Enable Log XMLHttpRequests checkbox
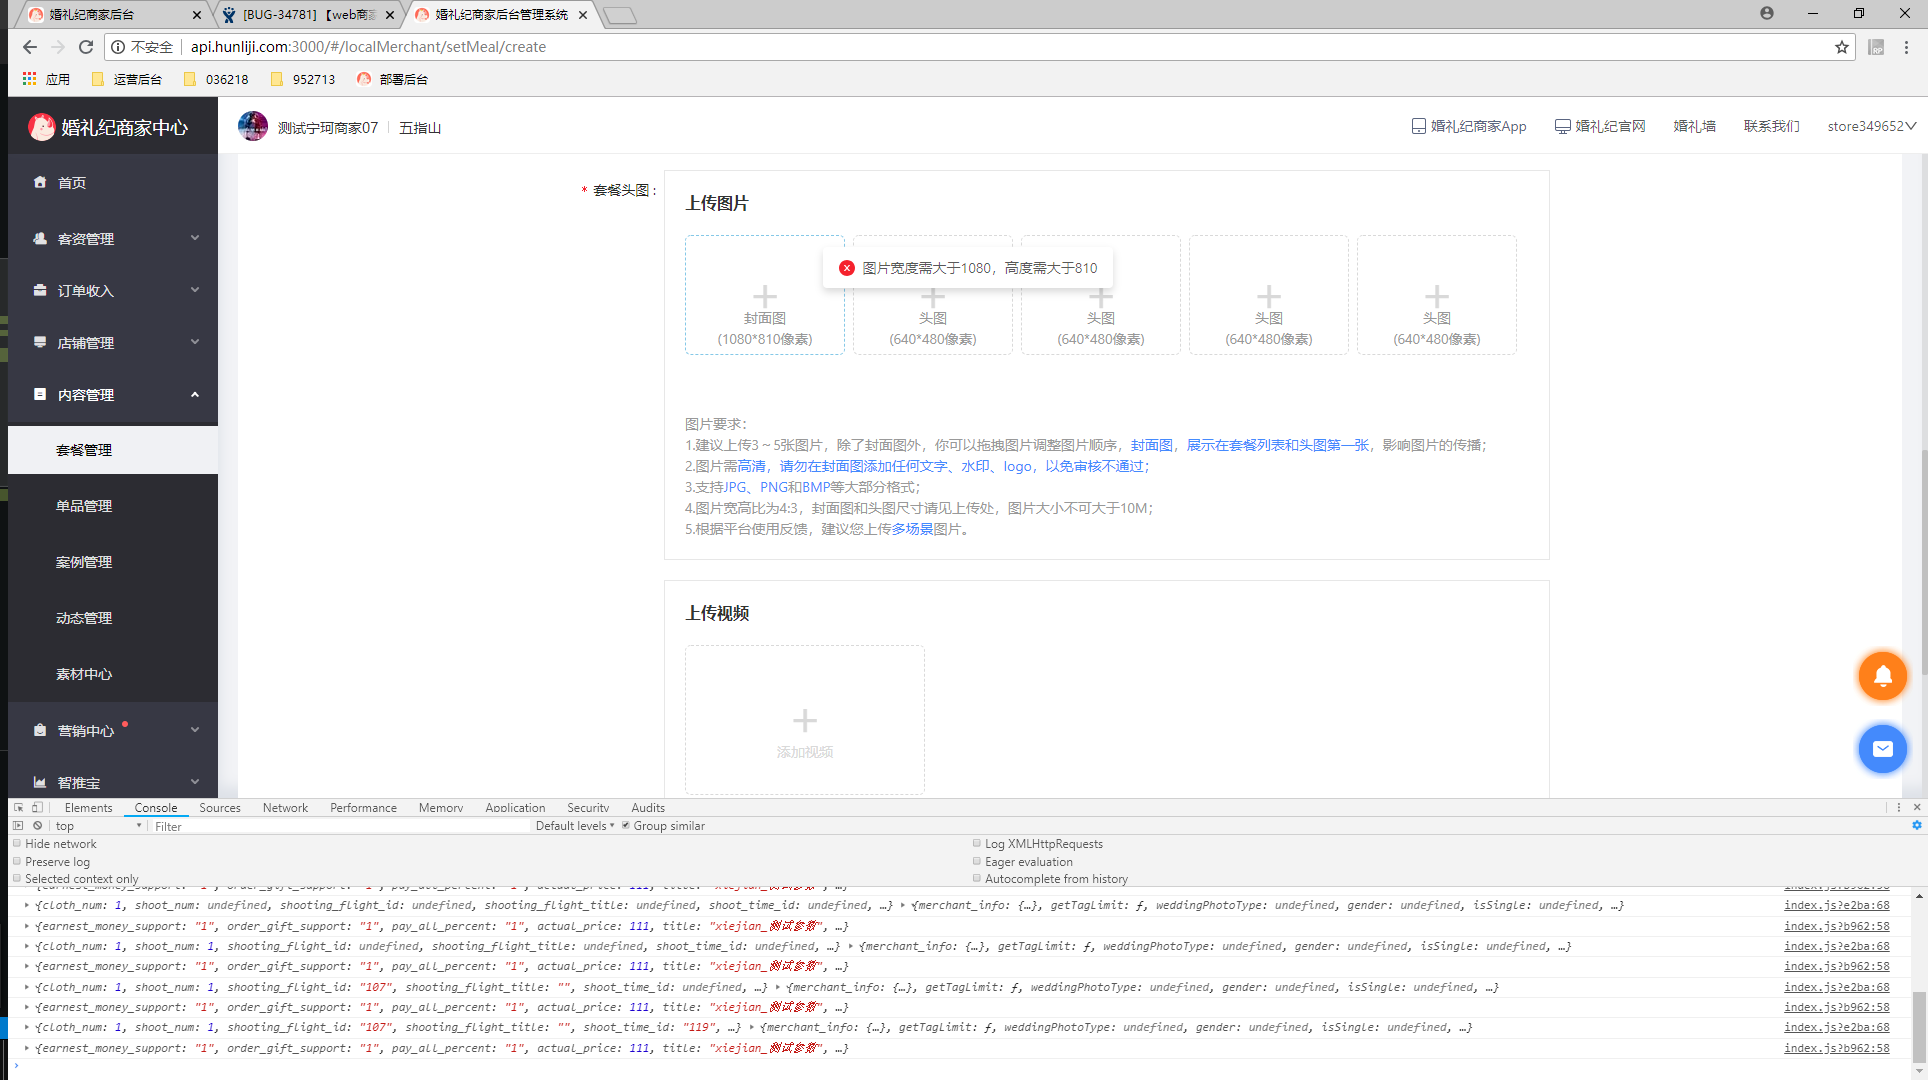The height and width of the screenshot is (1080, 1928). (977, 843)
